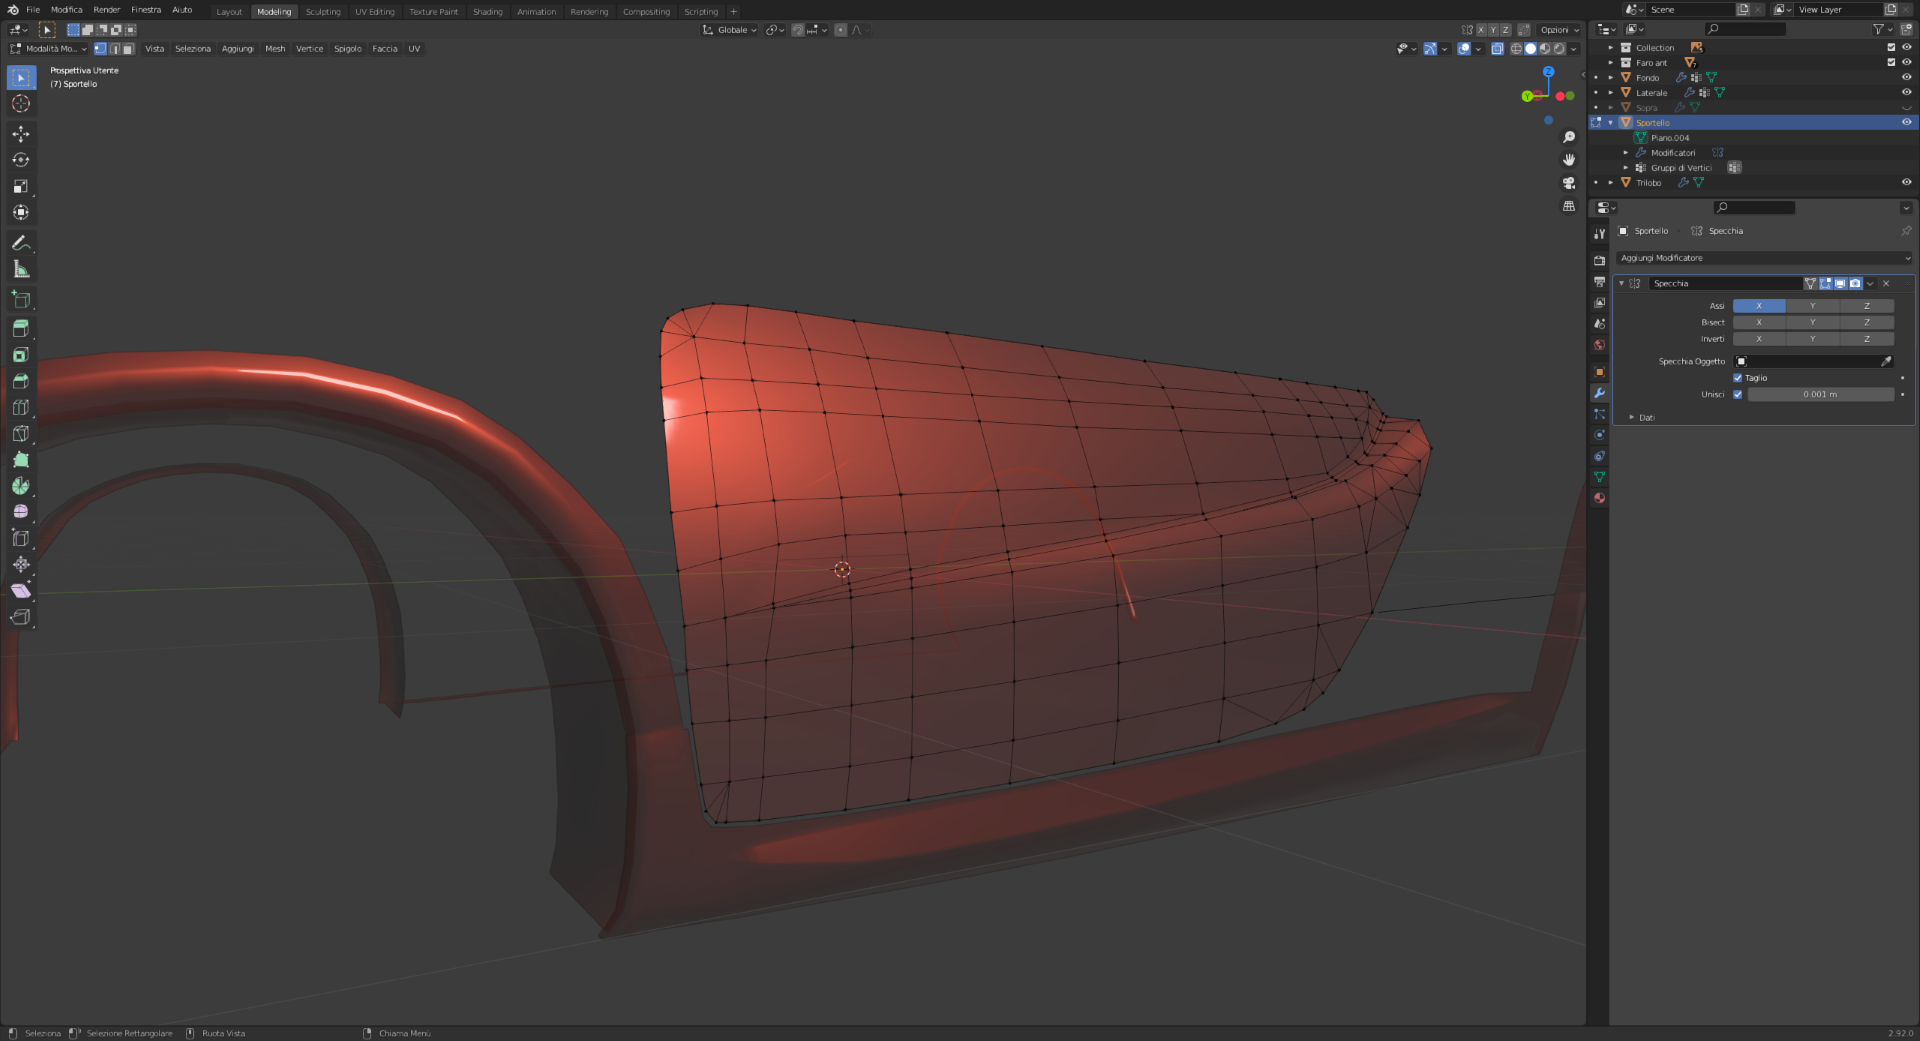Image resolution: width=1920 pixels, height=1041 pixels.
Task: Open the Modifier properties wrench tab
Action: click(1599, 393)
